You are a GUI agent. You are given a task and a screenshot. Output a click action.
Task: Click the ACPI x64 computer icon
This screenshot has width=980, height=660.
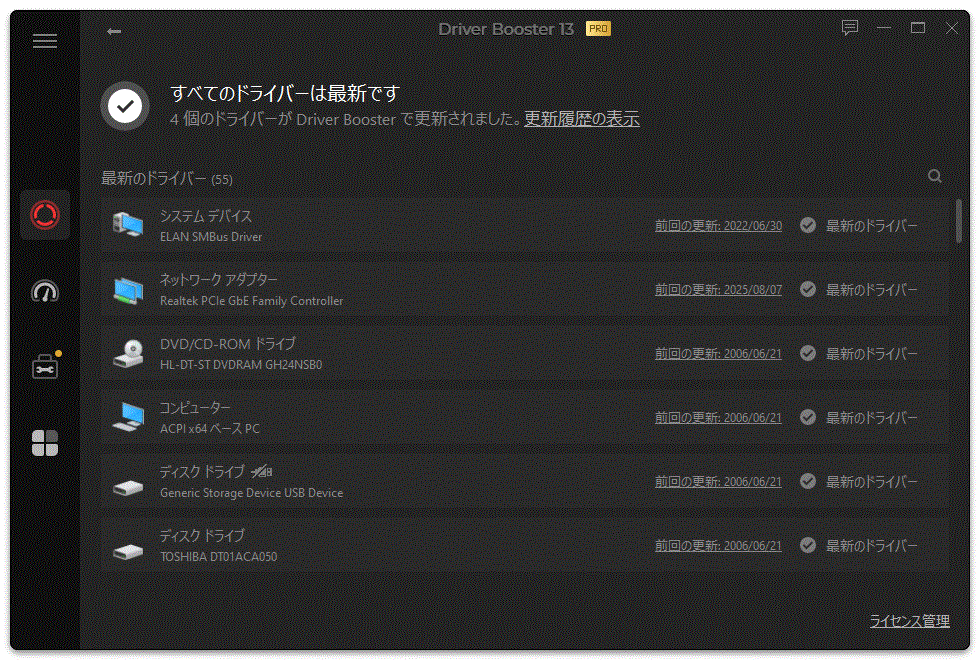click(127, 417)
